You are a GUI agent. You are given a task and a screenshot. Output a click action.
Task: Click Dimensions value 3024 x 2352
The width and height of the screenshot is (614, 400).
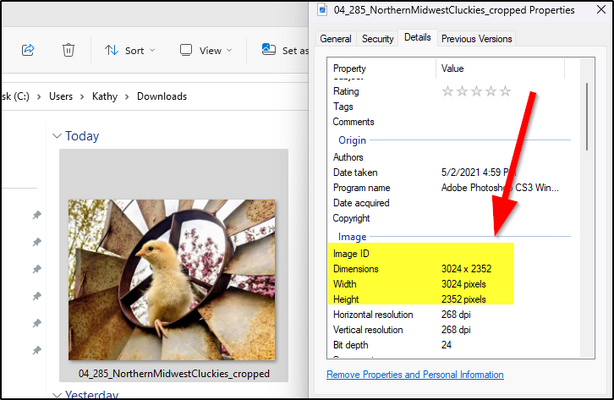[466, 269]
